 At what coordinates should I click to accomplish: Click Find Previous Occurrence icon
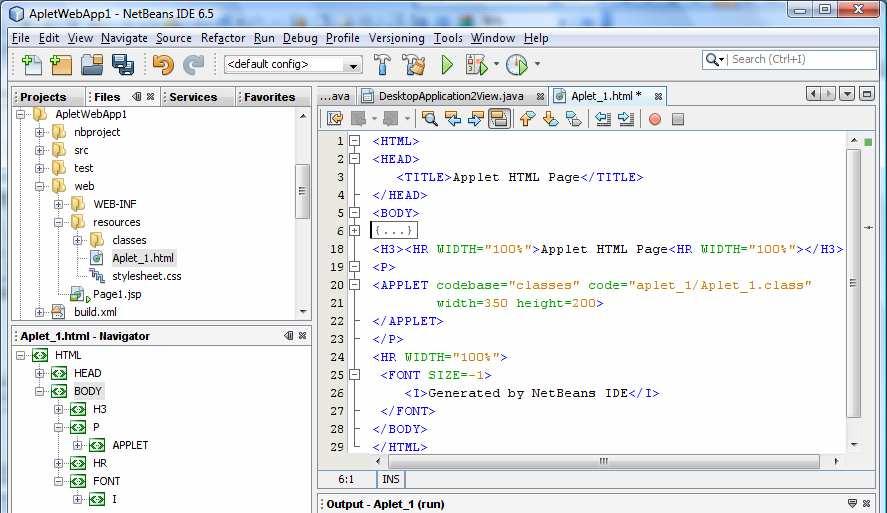coord(453,119)
